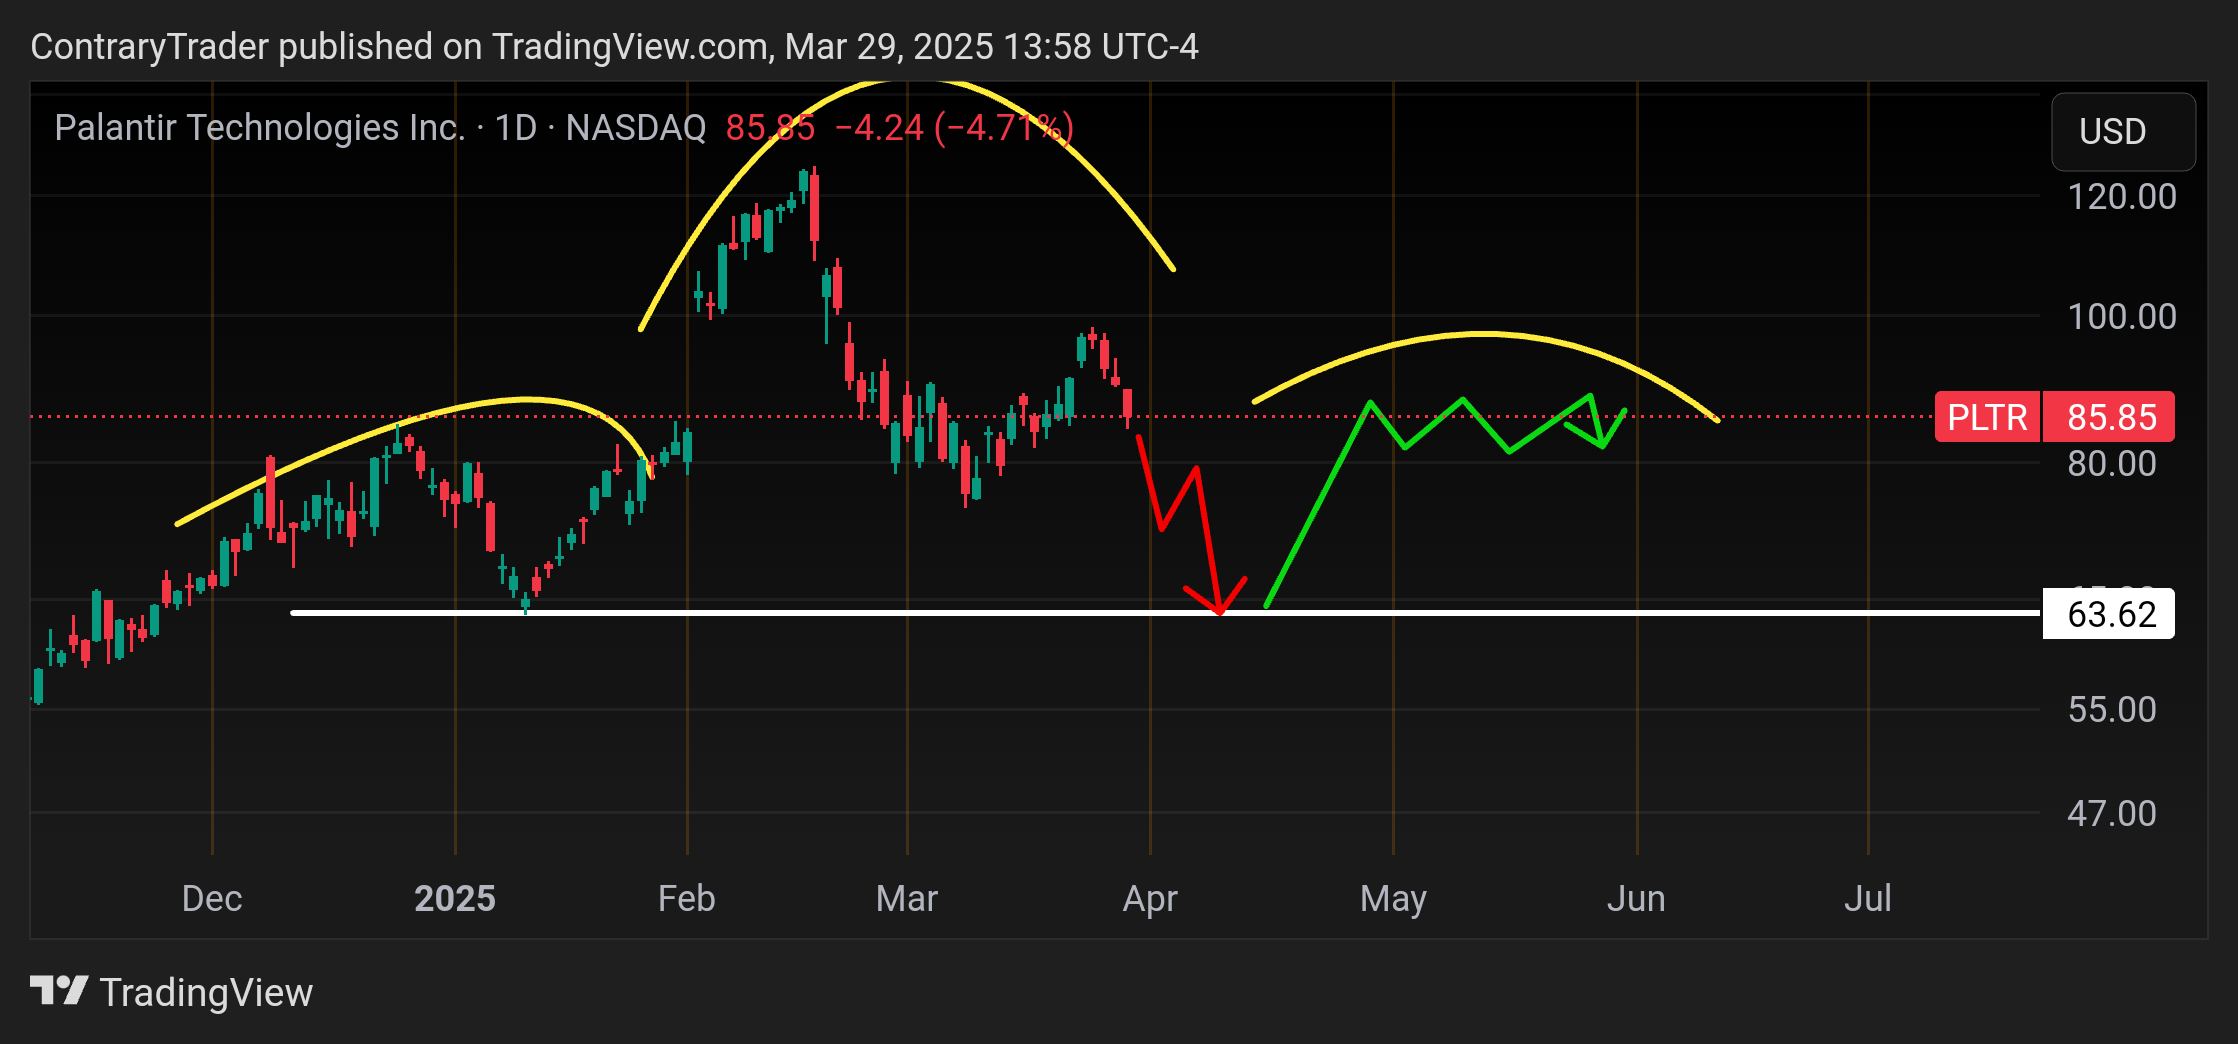Click the 63.62 horizontal line price label
This screenshot has width=2238, height=1044.
tap(2110, 614)
